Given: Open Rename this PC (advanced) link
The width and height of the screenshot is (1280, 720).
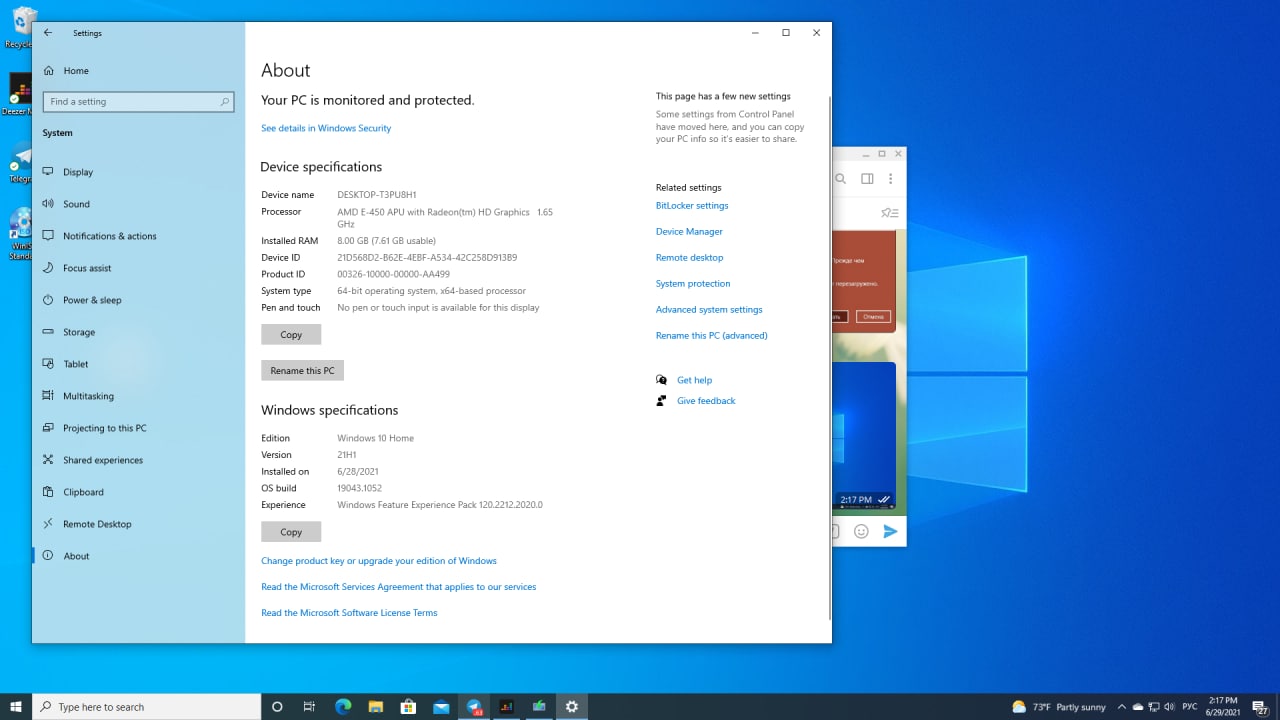Looking at the screenshot, I should 712,336.
